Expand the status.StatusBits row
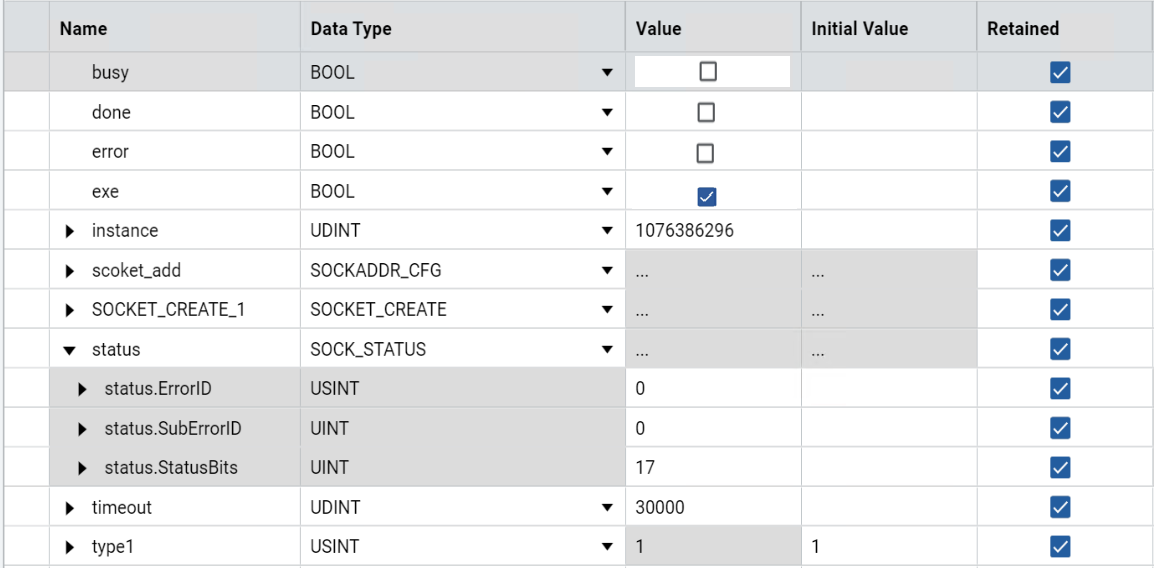 83,468
